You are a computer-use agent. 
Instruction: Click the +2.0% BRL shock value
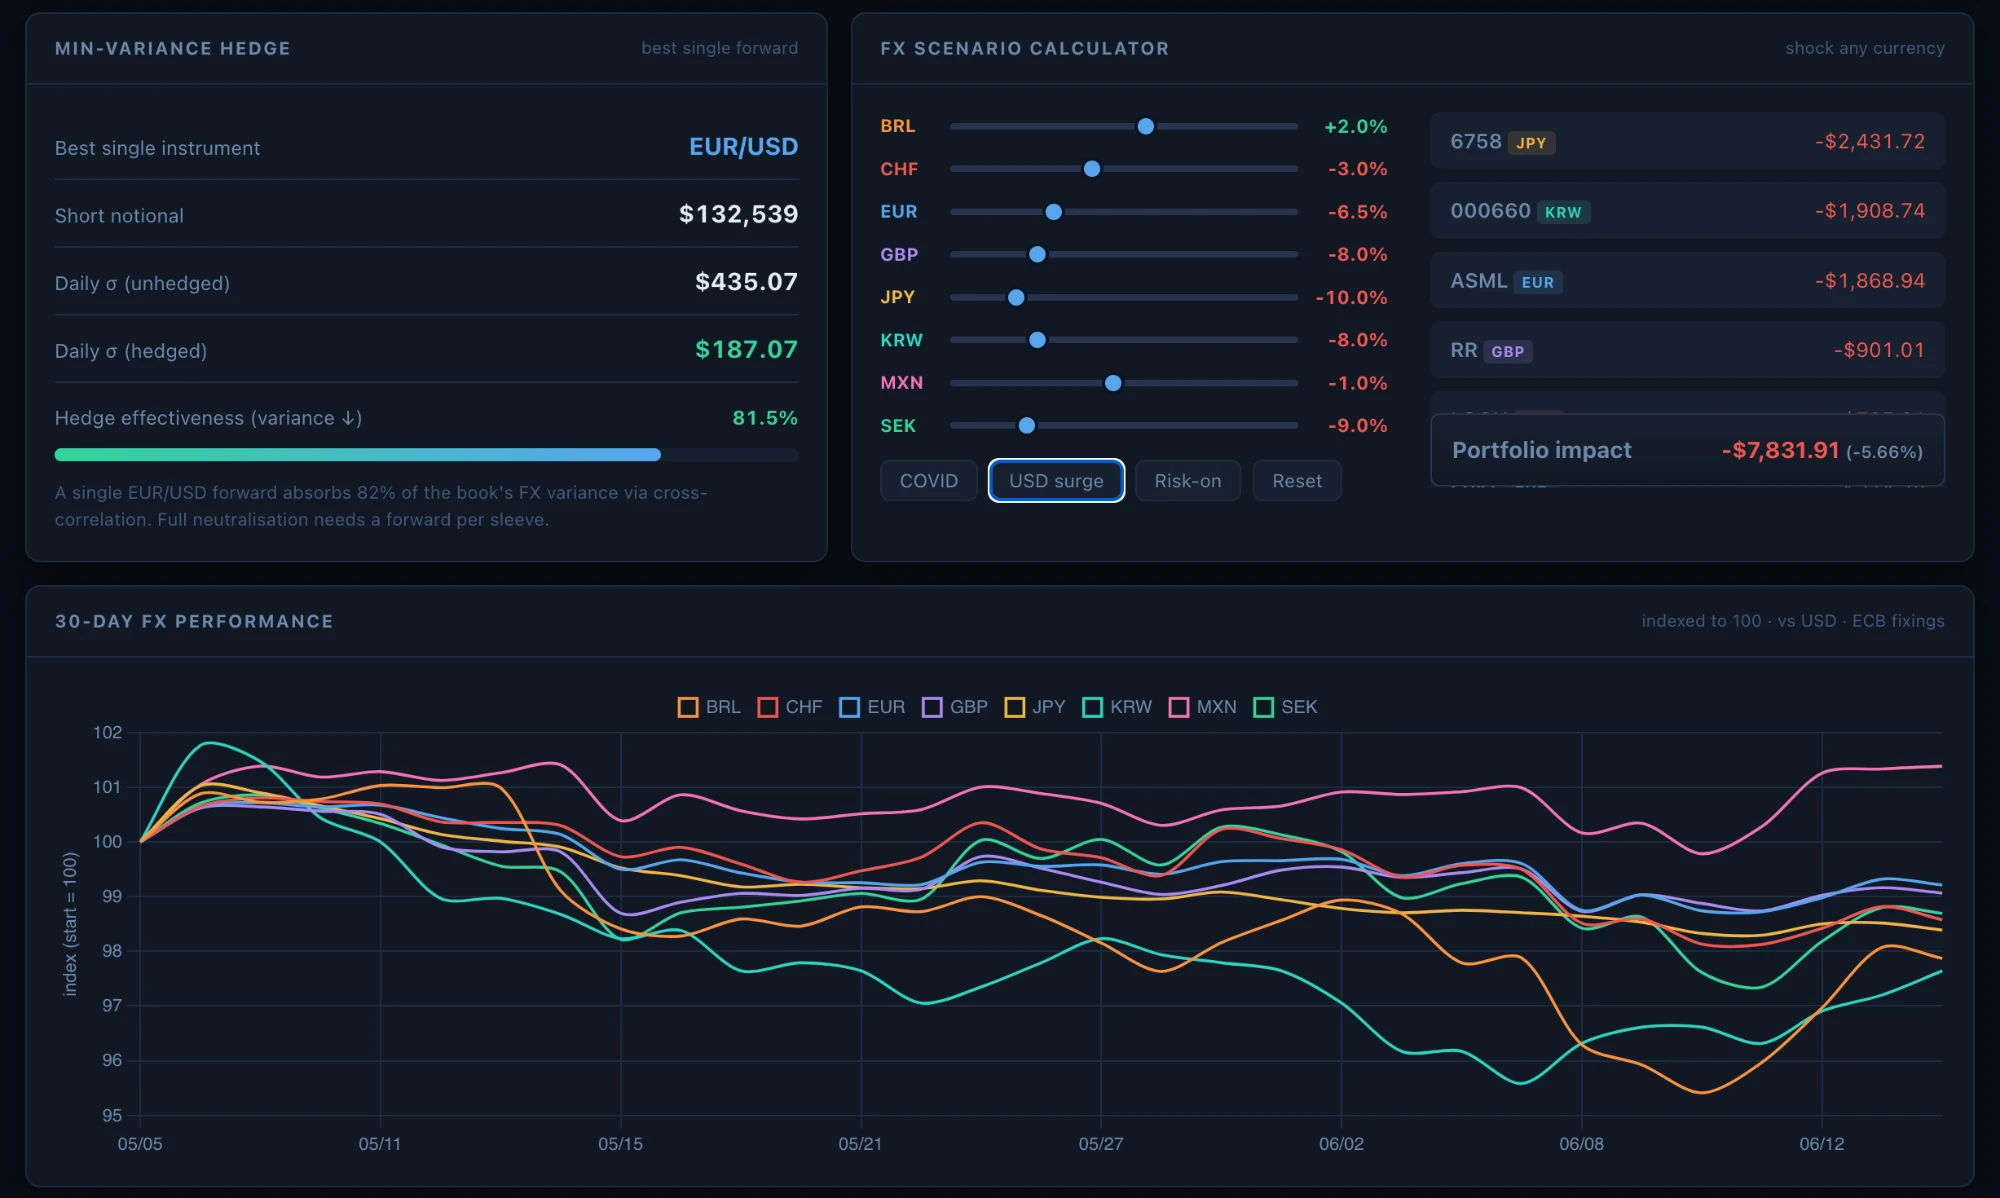(x=1355, y=127)
